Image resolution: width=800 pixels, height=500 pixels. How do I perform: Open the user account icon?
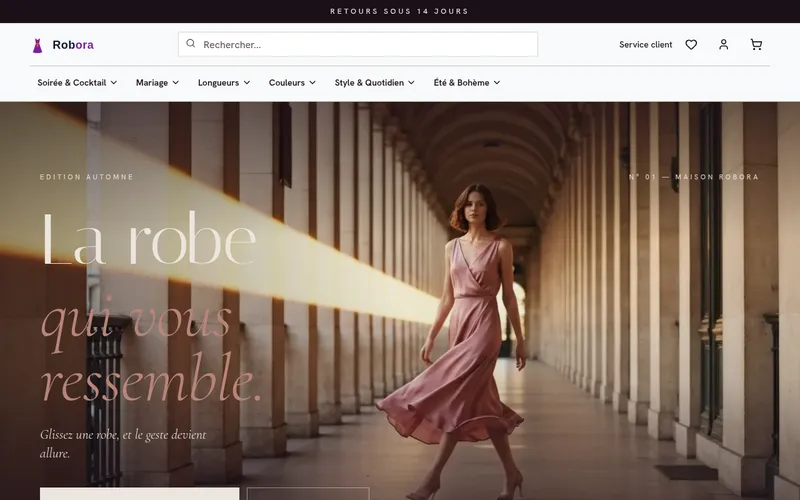coord(723,45)
